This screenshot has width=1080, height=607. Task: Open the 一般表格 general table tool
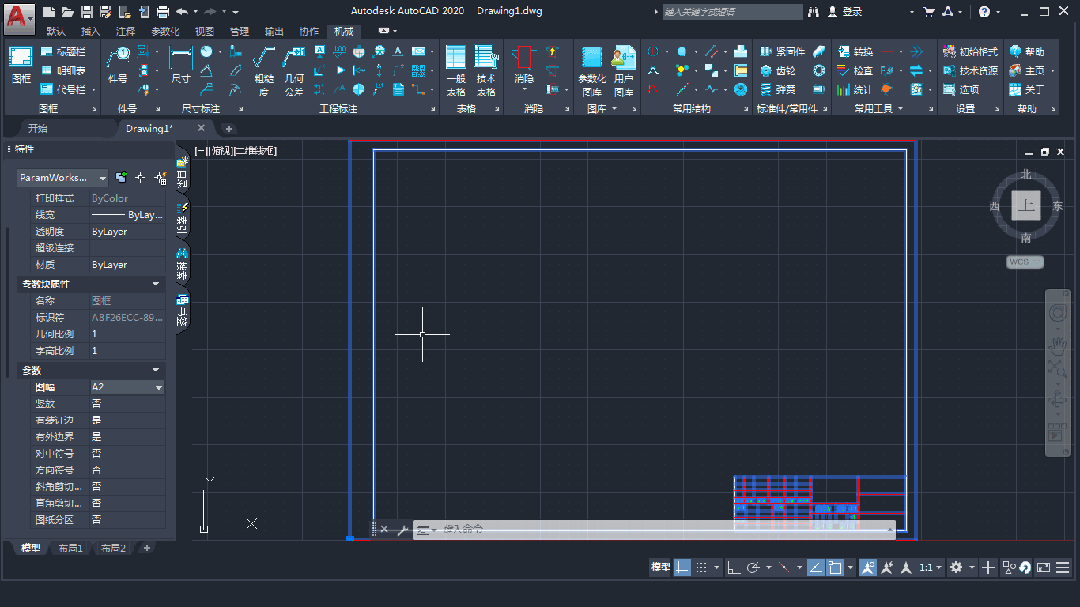pyautogui.click(x=456, y=71)
